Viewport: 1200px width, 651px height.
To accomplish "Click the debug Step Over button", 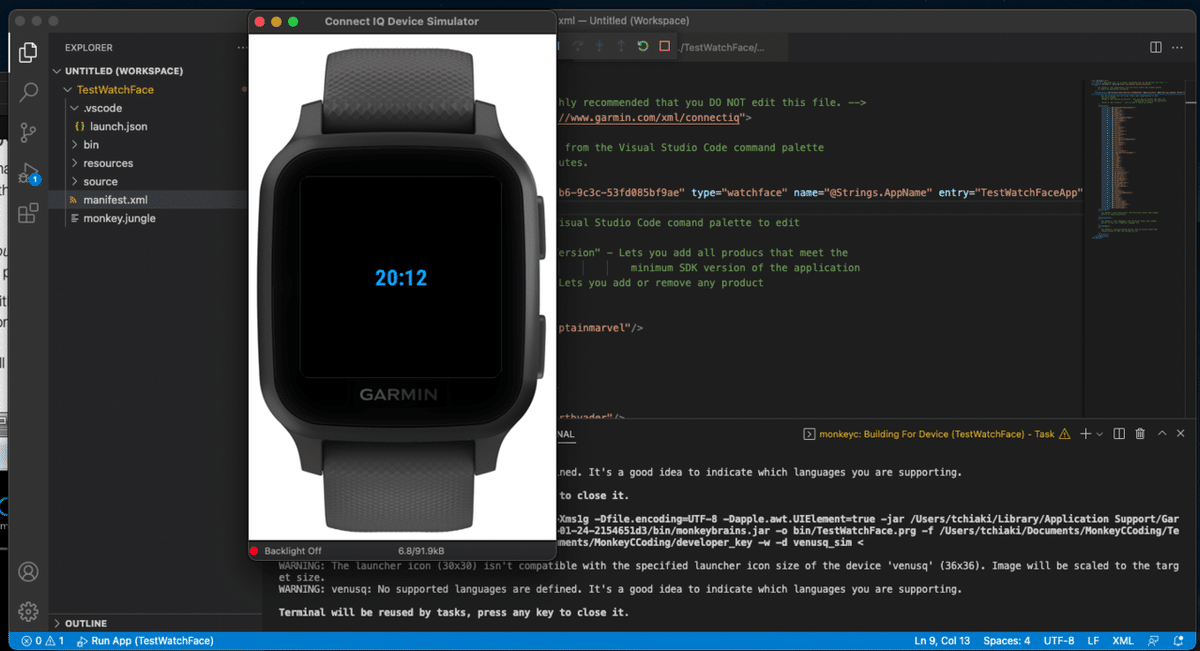I will pyautogui.click(x=577, y=46).
